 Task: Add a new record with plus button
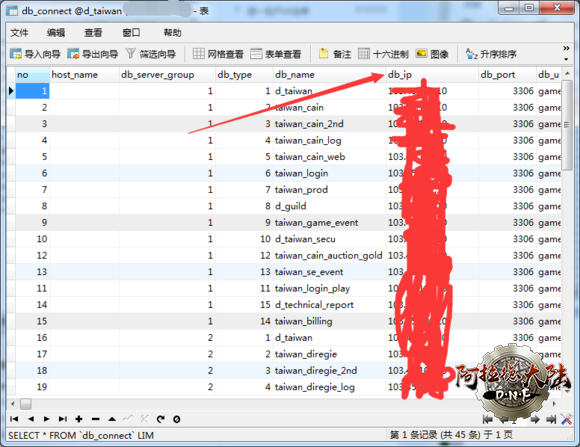(78, 419)
